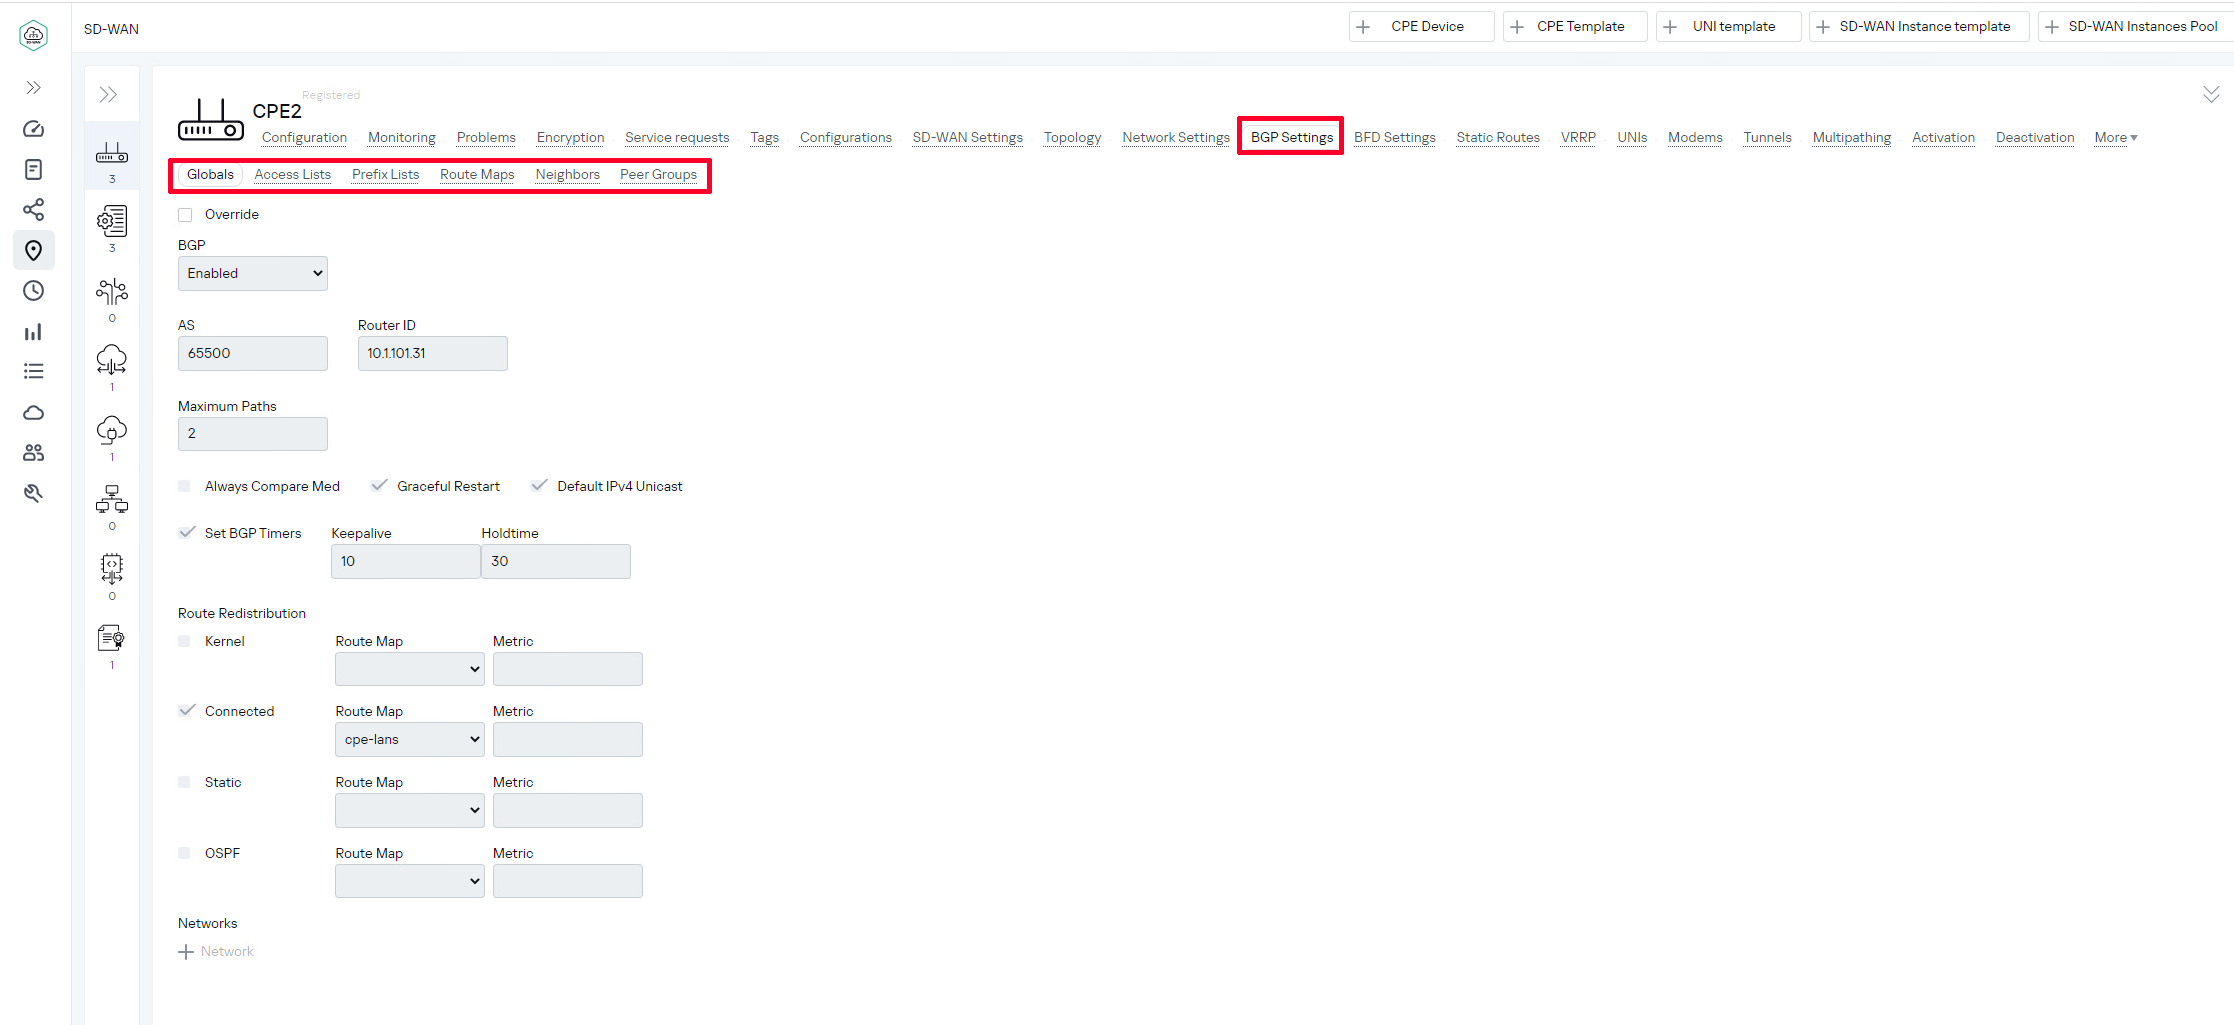Image resolution: width=2234 pixels, height=1025 pixels.
Task: Open the Connected Route Map cpe-lans dropdown
Action: [409, 740]
